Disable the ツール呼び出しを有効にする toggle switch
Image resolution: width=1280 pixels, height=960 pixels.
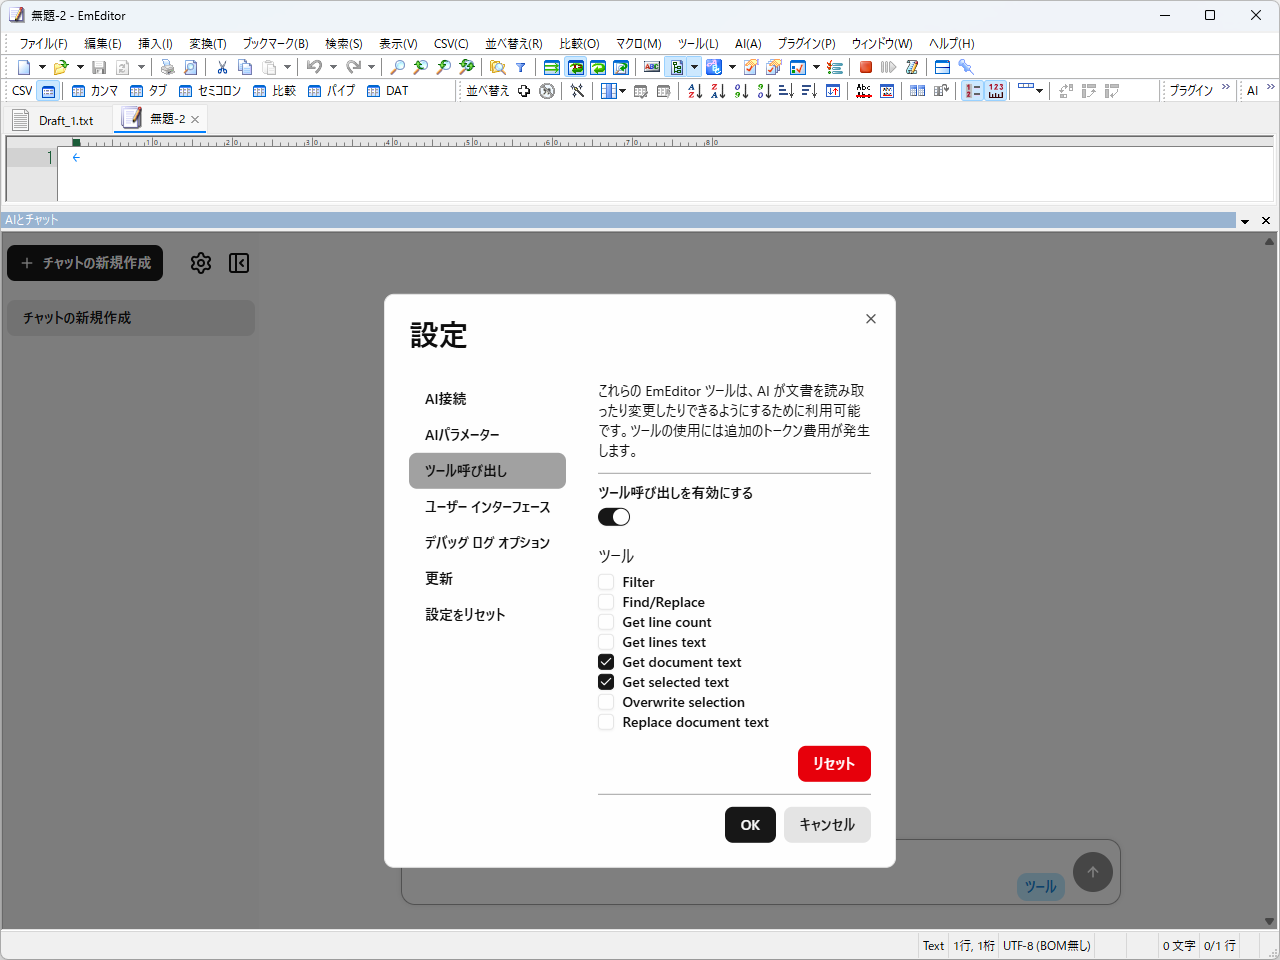tap(614, 516)
